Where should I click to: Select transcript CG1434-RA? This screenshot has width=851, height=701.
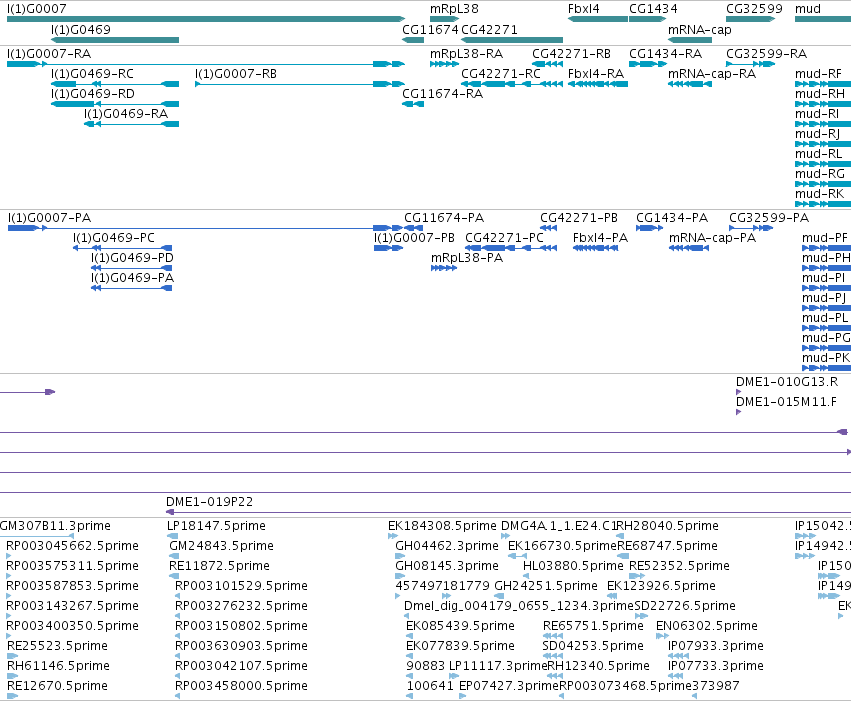coord(647,64)
